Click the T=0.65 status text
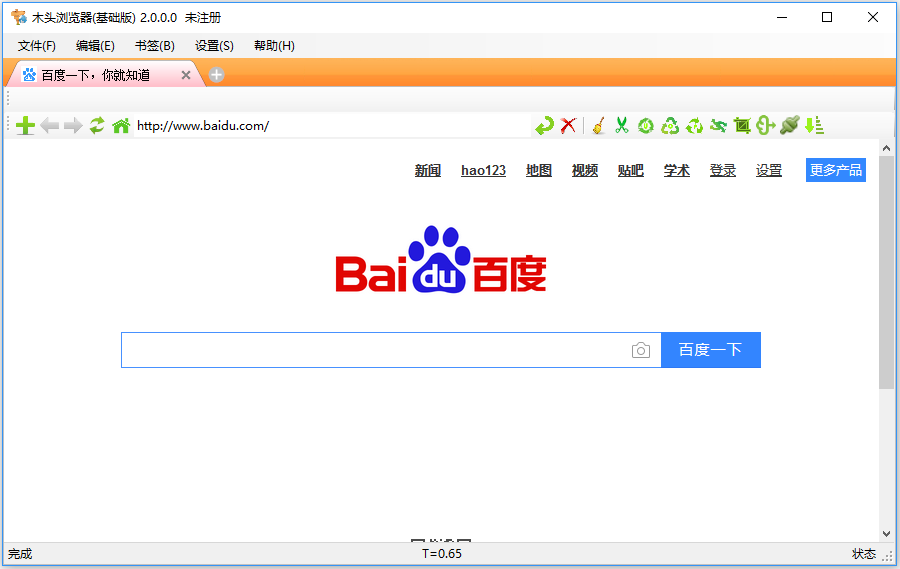 click(x=441, y=554)
